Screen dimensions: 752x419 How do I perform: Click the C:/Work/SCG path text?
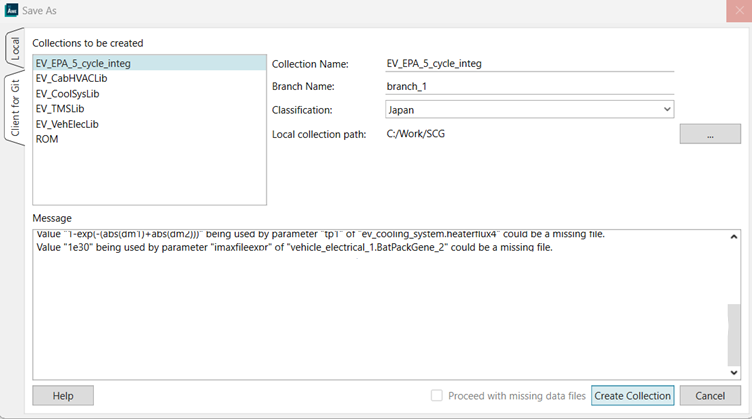click(x=415, y=134)
